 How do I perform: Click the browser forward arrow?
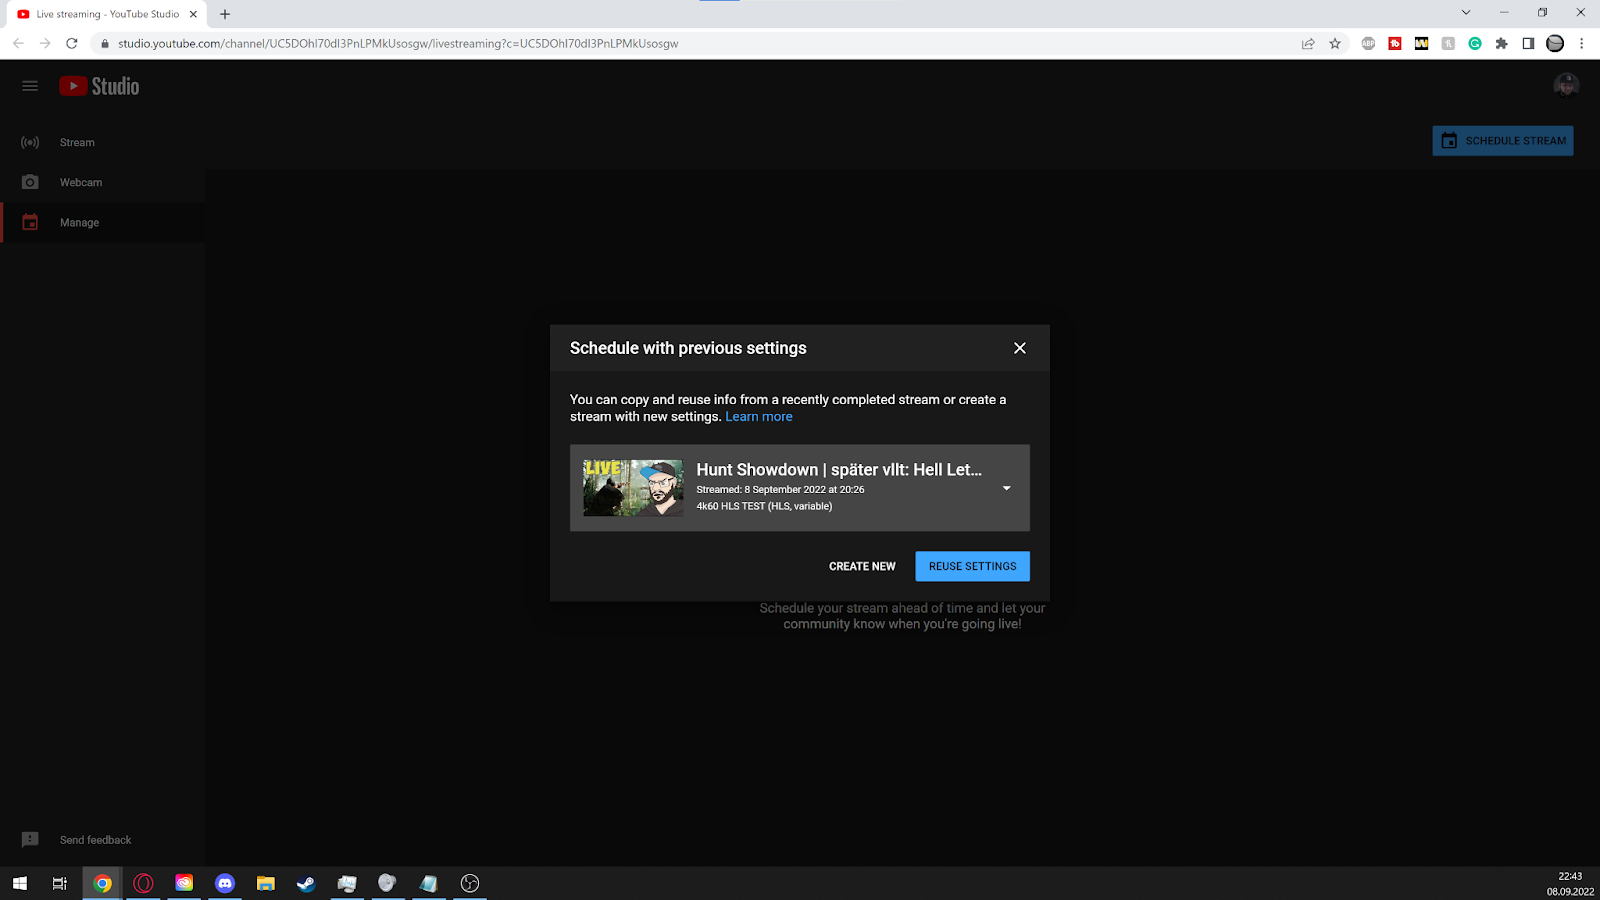(45, 43)
